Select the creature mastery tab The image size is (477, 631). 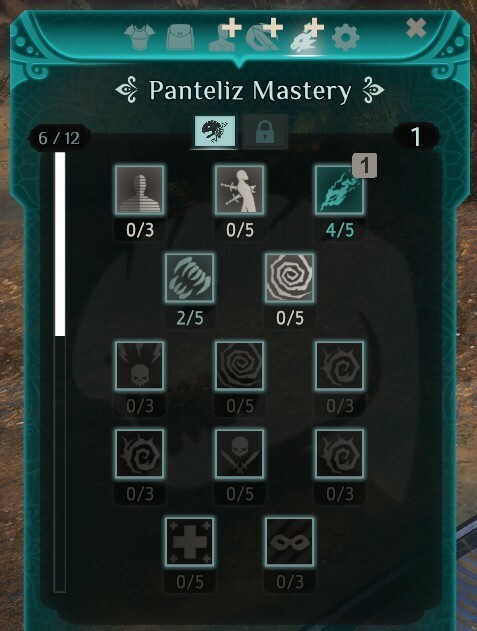coord(305,38)
